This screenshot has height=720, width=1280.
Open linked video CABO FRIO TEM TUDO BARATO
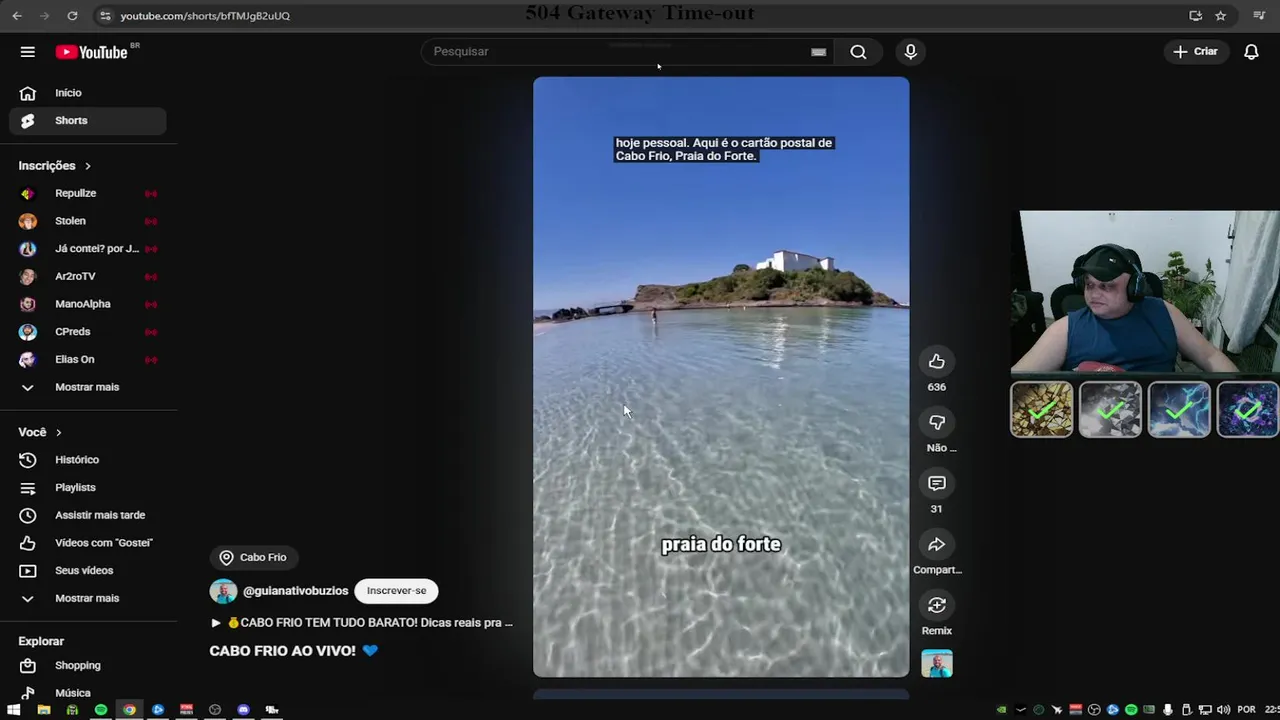click(x=361, y=622)
